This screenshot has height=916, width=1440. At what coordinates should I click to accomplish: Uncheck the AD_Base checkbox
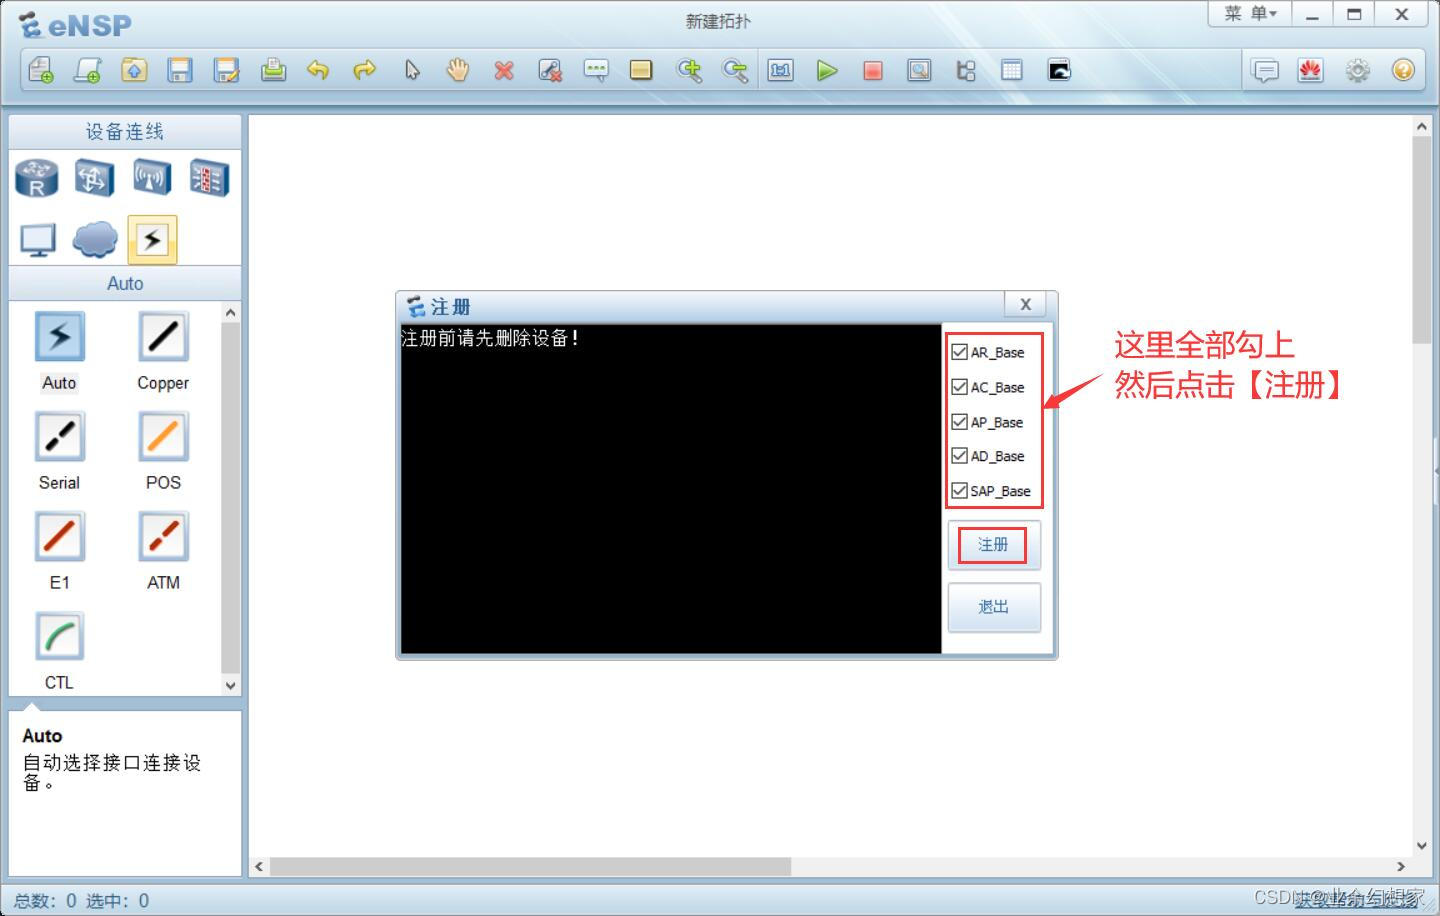click(x=959, y=456)
